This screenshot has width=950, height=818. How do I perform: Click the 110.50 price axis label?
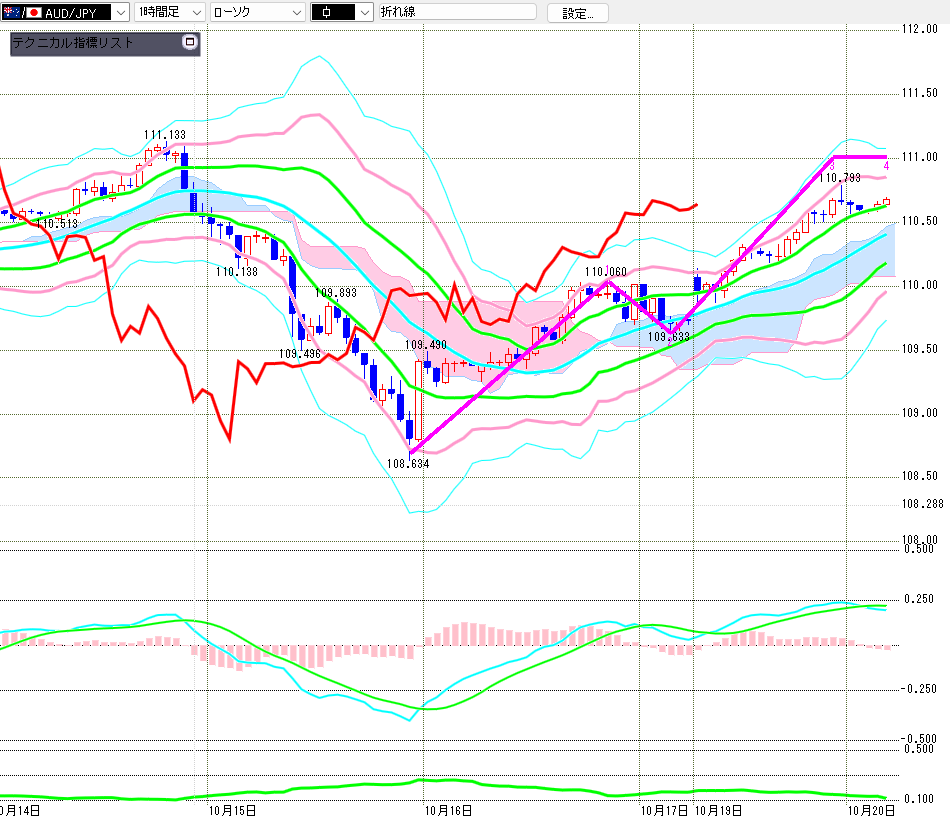click(x=920, y=221)
